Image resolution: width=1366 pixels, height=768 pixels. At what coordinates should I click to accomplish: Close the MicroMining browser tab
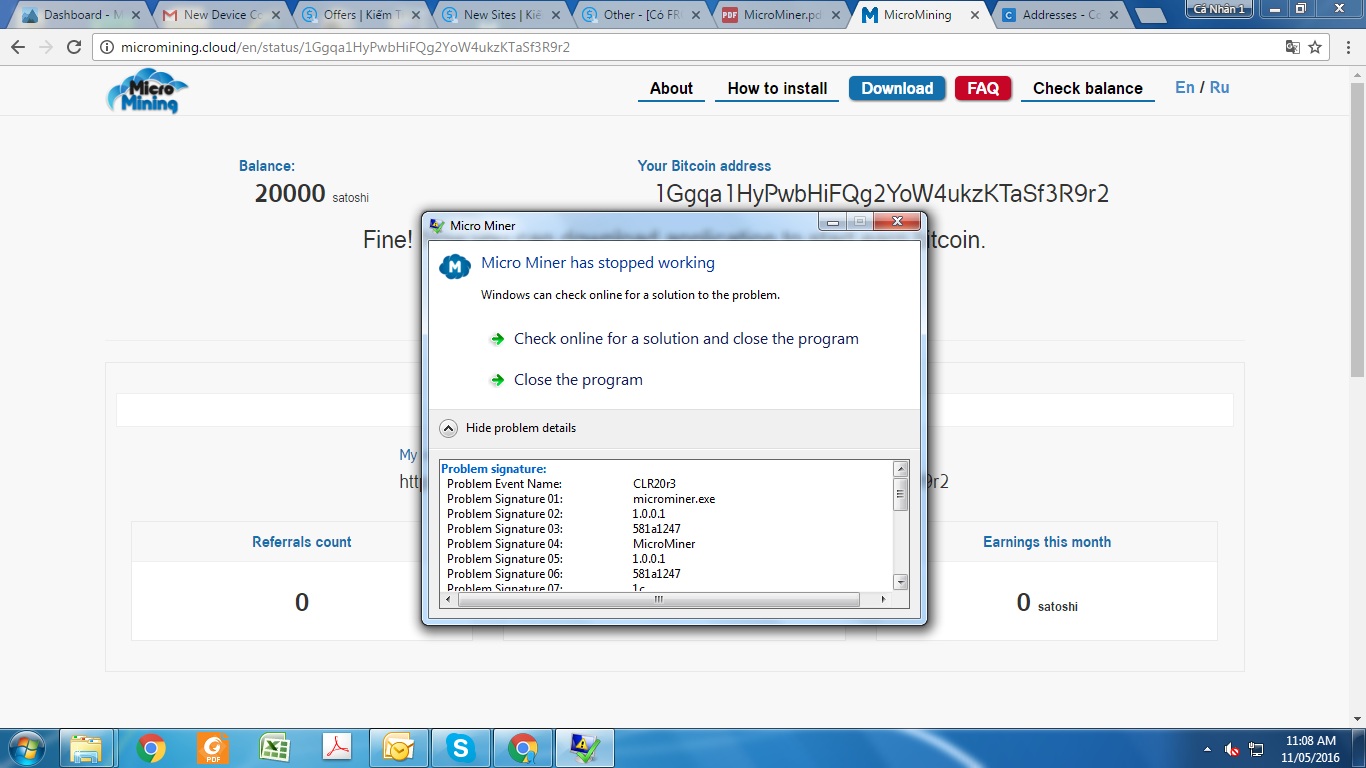click(x=975, y=15)
